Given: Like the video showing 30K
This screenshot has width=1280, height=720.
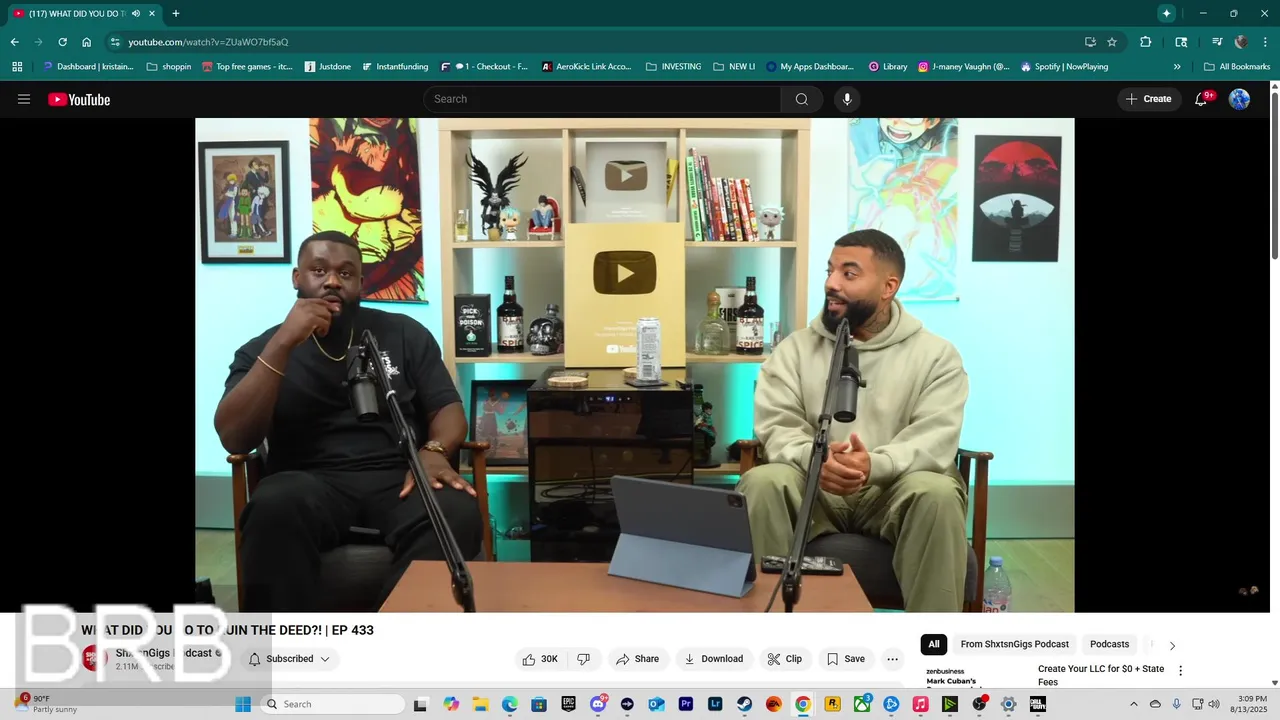Looking at the screenshot, I should (540, 659).
